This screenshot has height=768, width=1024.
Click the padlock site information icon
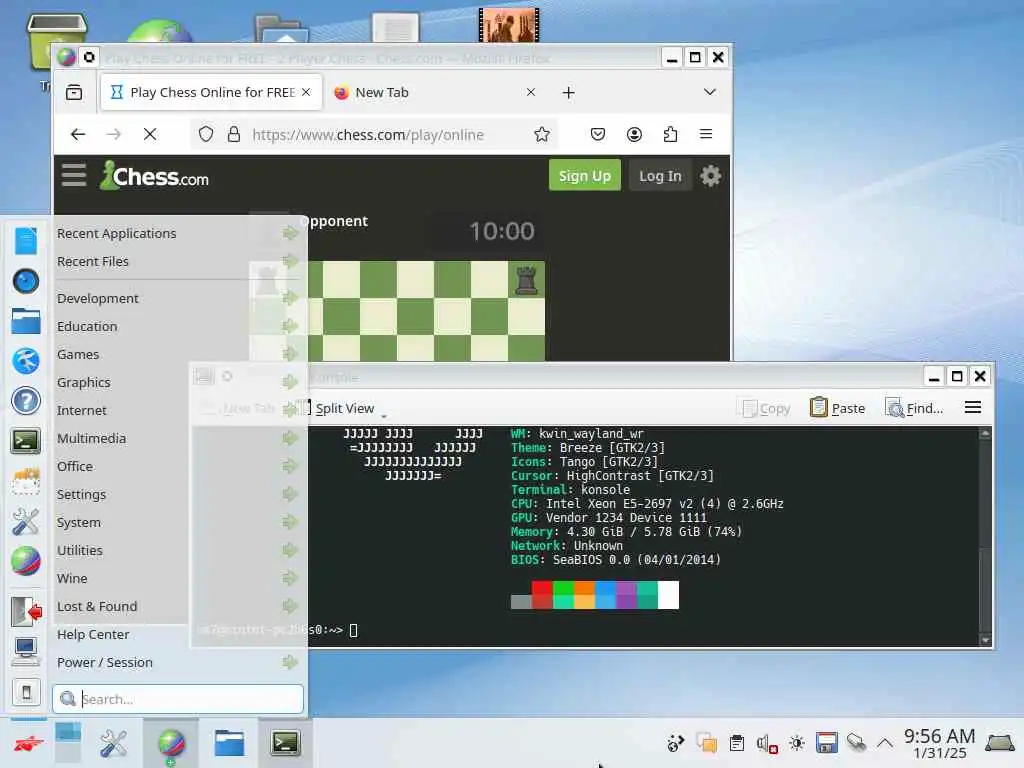click(x=234, y=135)
